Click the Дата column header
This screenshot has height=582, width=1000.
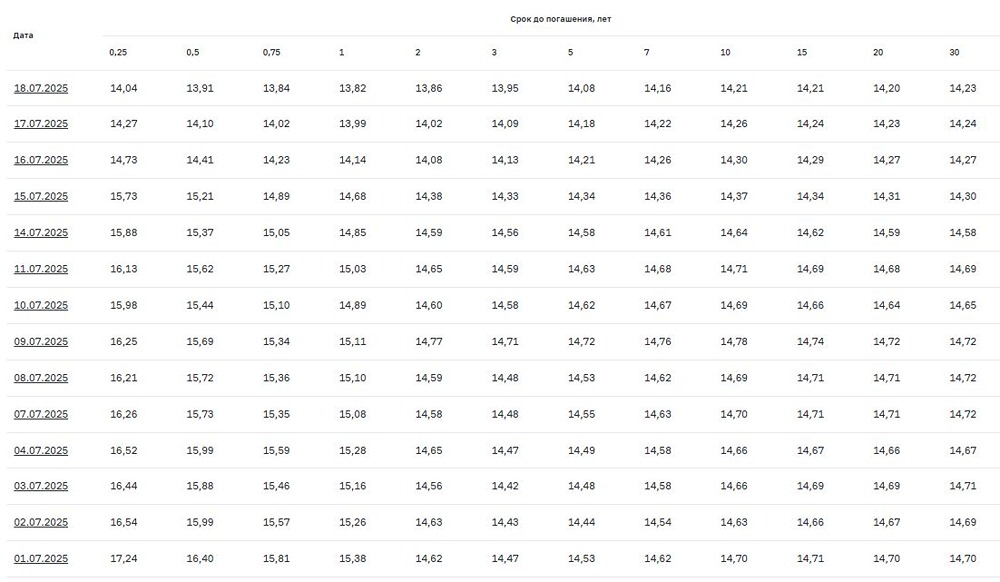23,35
